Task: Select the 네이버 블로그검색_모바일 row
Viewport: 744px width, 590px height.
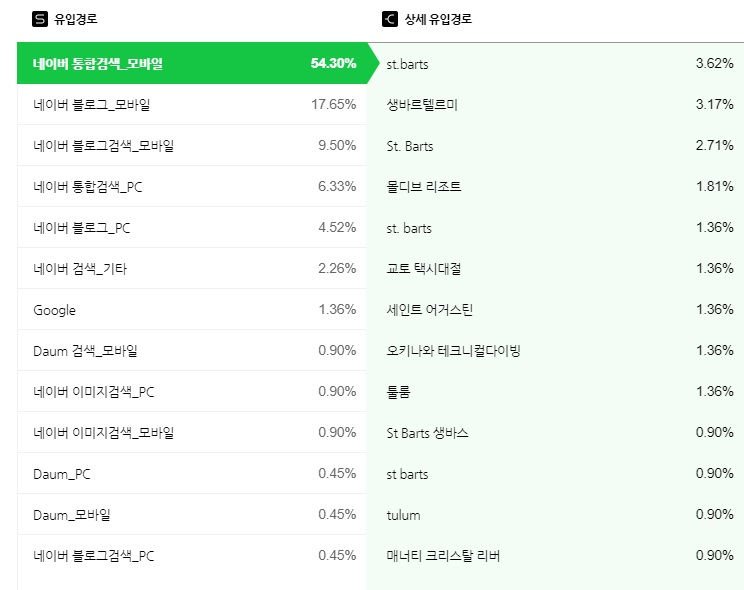Action: coord(192,145)
